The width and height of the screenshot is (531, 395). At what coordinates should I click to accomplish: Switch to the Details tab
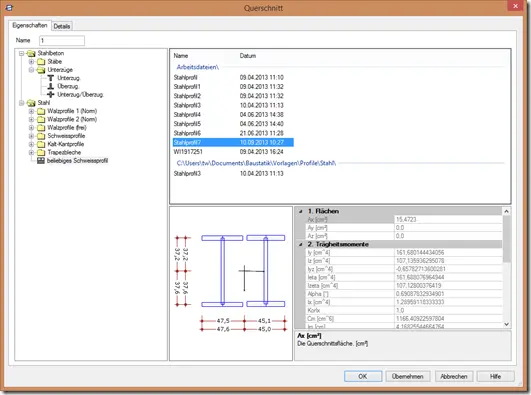click(x=62, y=26)
